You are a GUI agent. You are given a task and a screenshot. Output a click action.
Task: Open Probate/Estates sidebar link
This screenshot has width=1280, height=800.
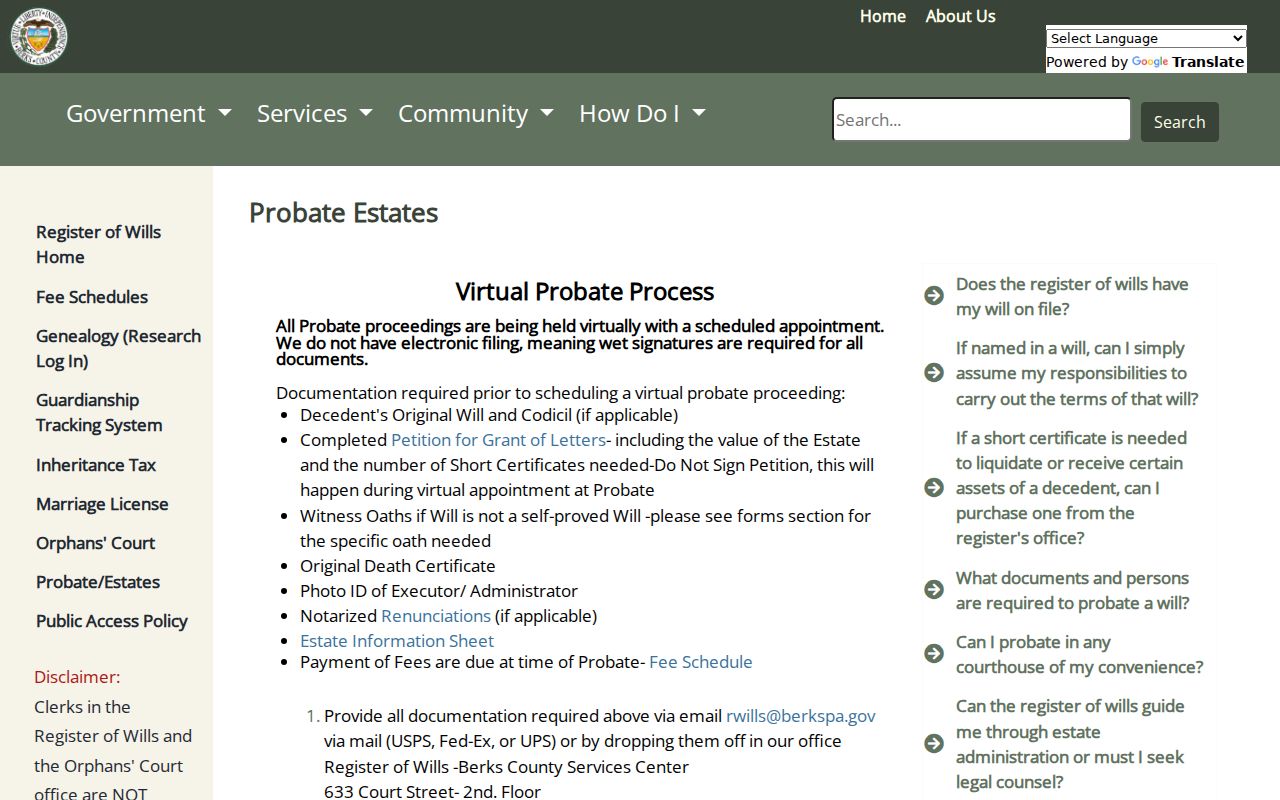pos(98,582)
